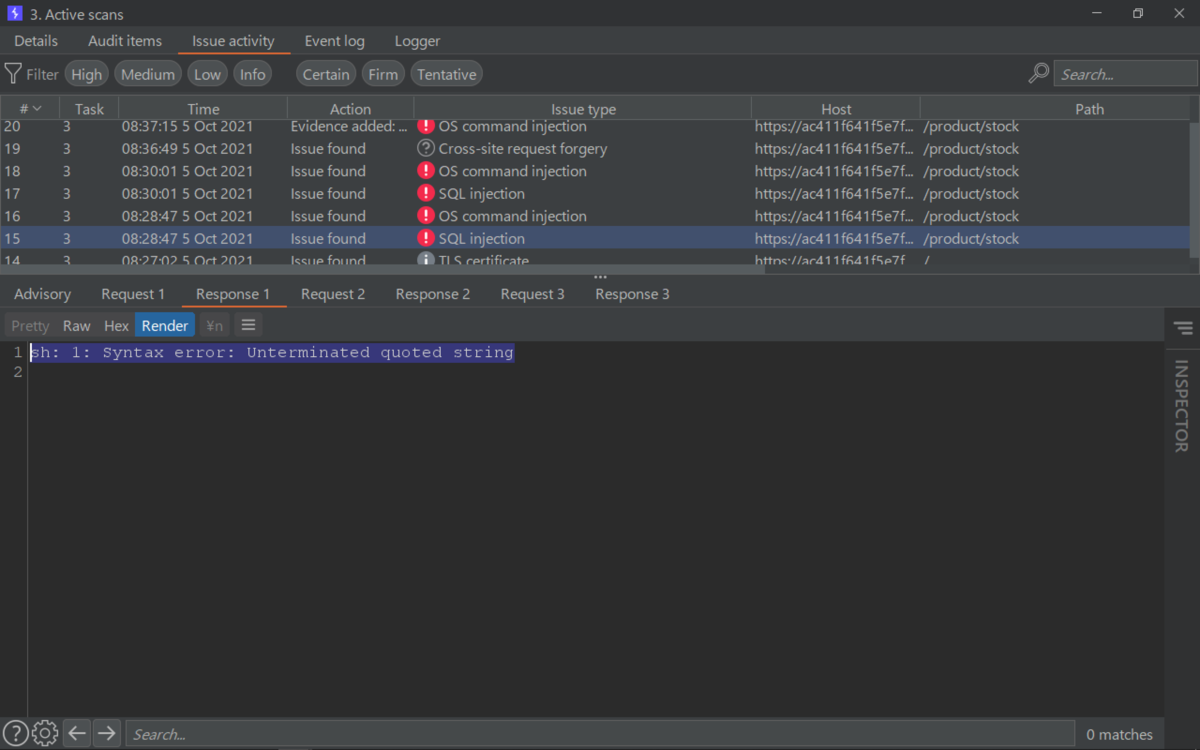Select the Issue activity tab
Screen dimensions: 1200x750
pos(233,41)
